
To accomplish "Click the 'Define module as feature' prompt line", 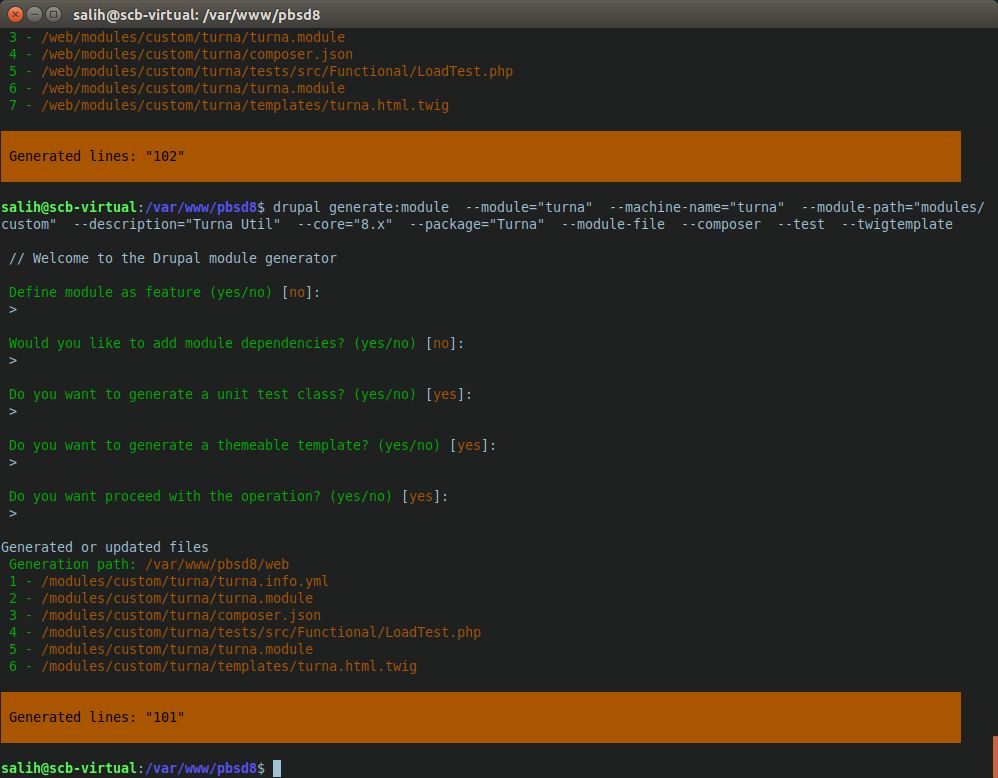I will [164, 292].
